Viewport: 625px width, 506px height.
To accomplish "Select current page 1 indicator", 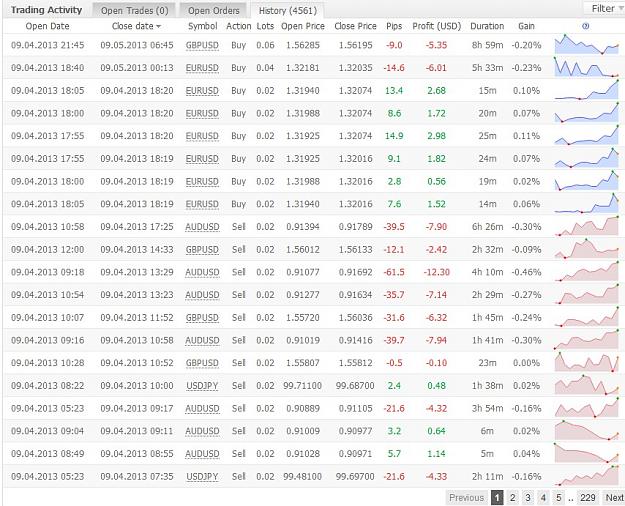I will click(x=497, y=498).
